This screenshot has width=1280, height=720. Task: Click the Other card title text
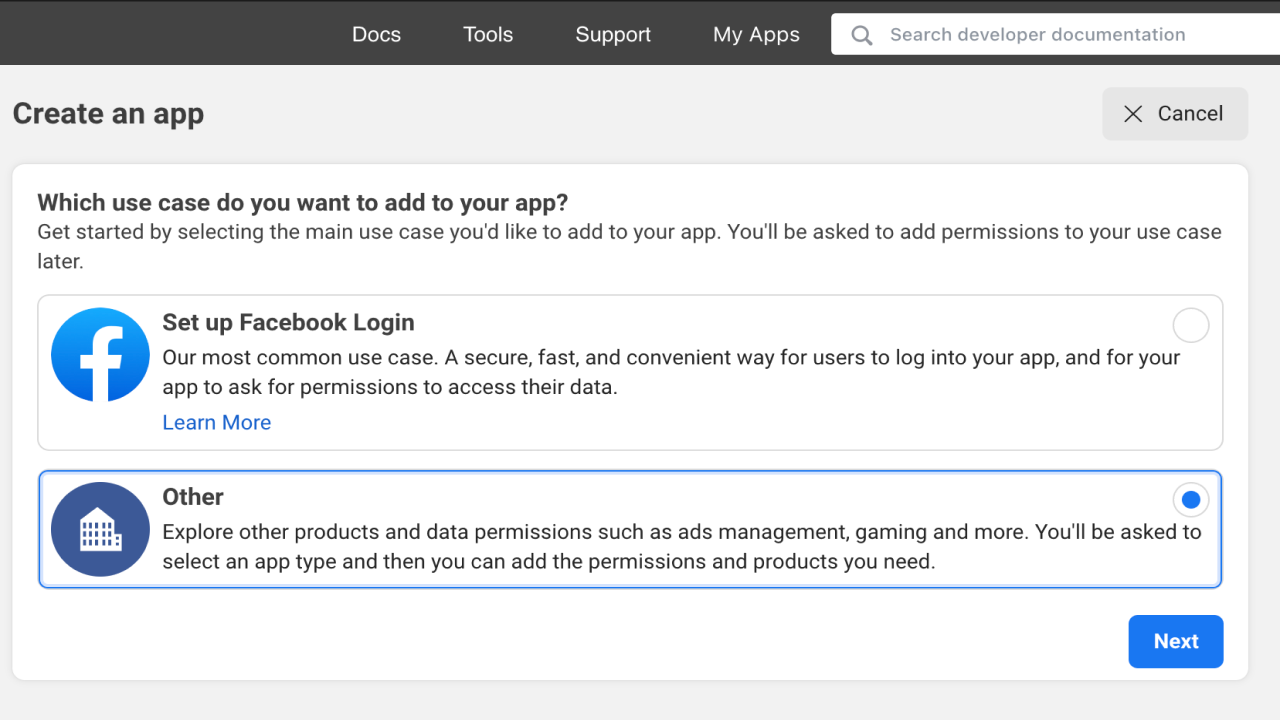193,497
